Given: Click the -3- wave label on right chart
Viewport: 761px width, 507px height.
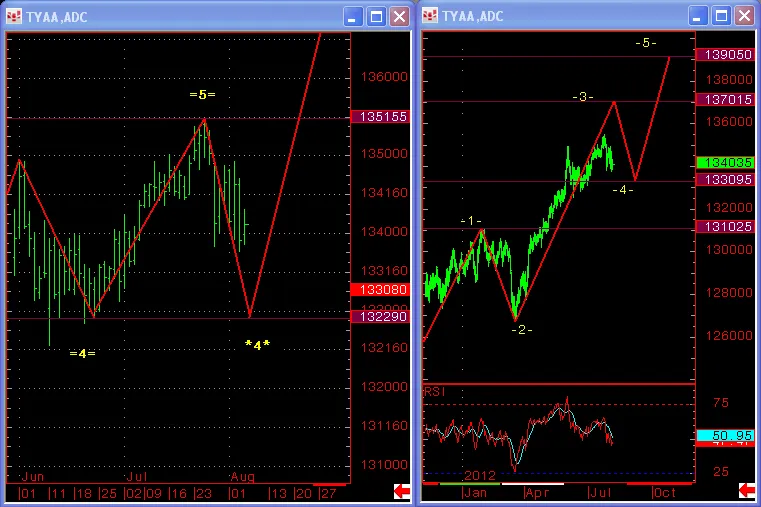Looking at the screenshot, I should [x=583, y=97].
